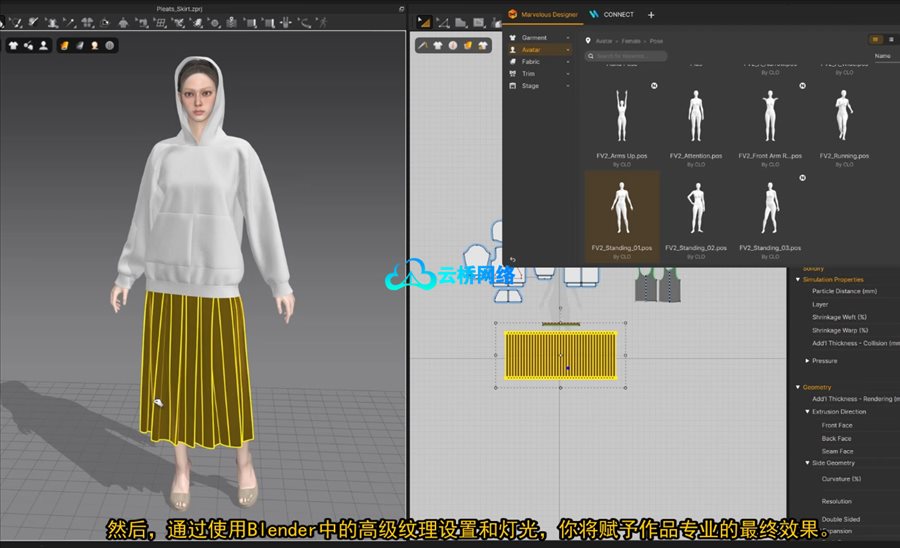Switch library to grid thumbnail view
This screenshot has height=548, width=900.
875,39
